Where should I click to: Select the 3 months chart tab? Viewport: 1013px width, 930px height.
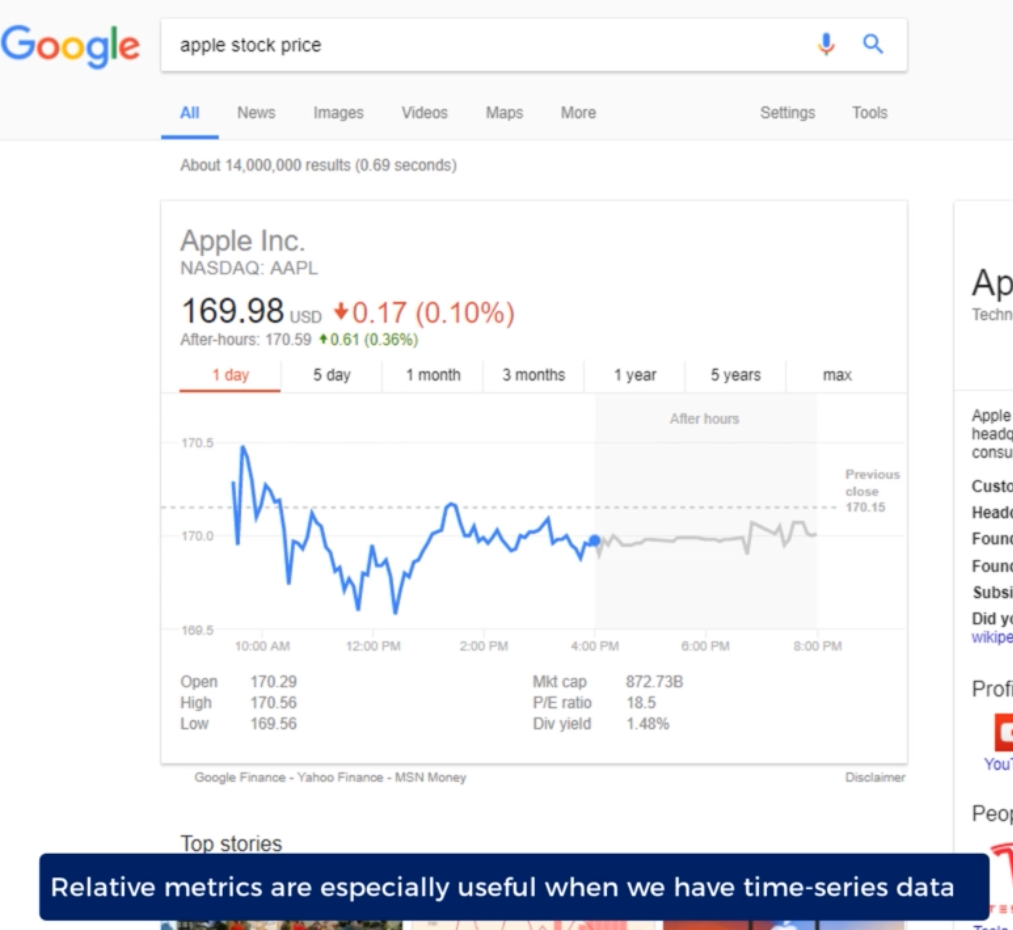pos(533,375)
